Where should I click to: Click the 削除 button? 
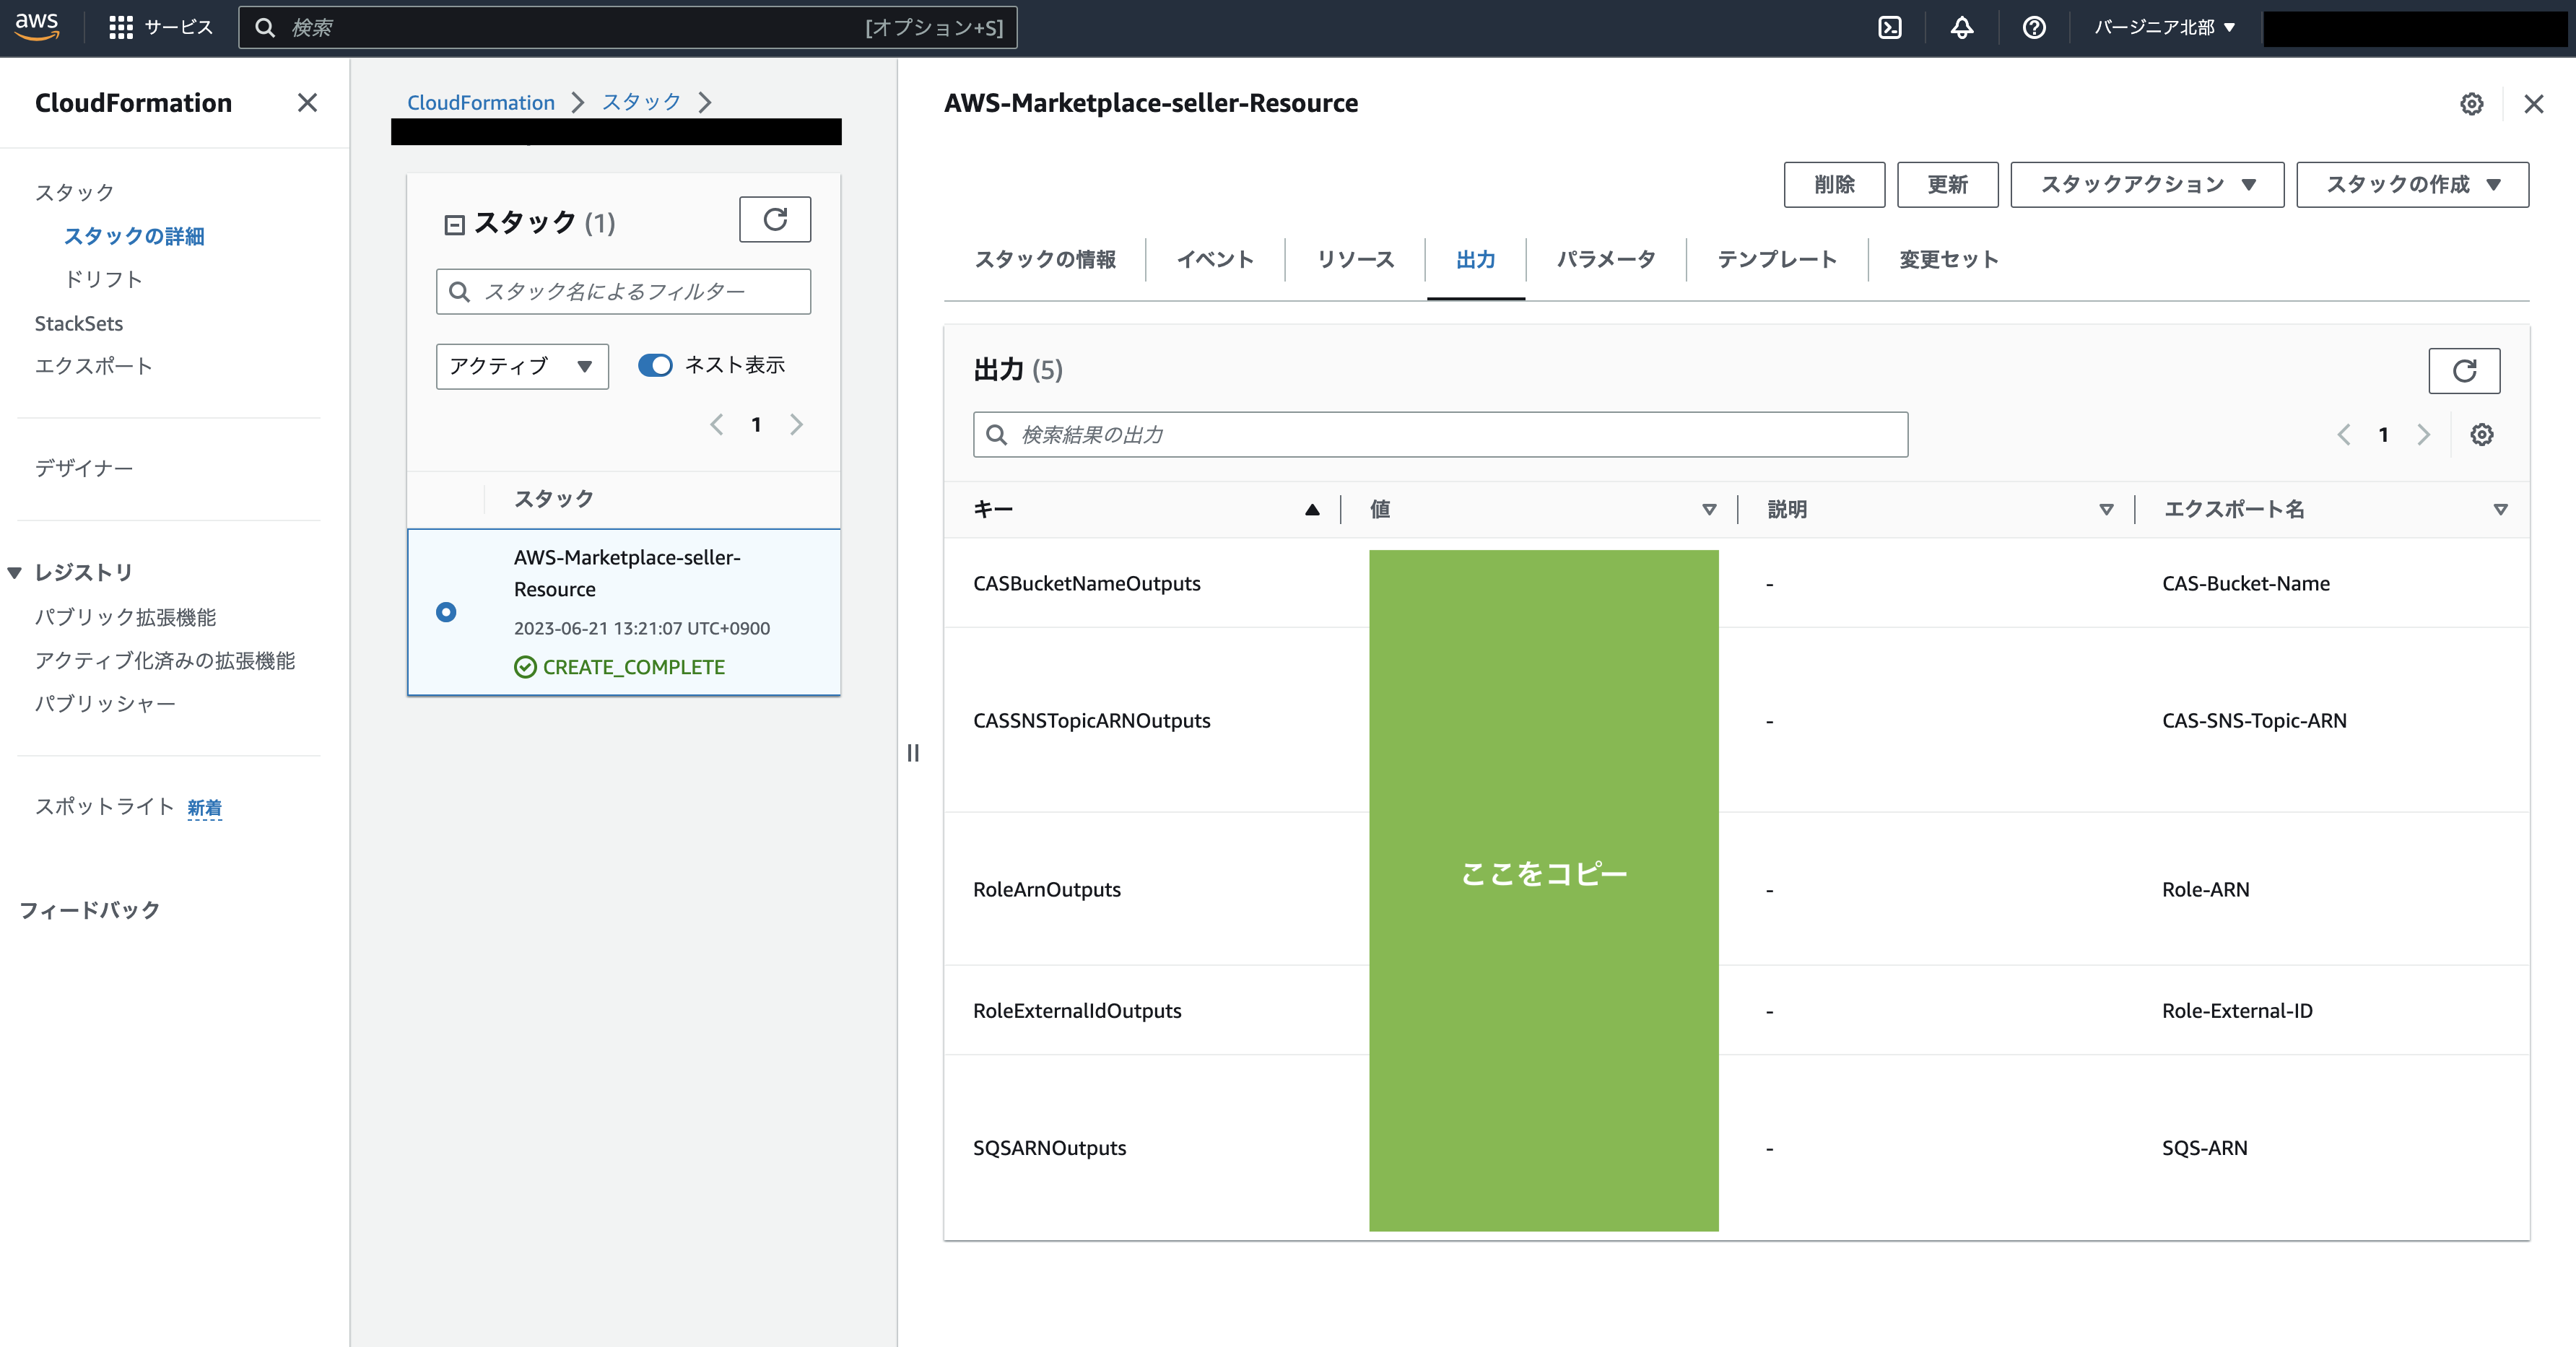[x=1833, y=184]
